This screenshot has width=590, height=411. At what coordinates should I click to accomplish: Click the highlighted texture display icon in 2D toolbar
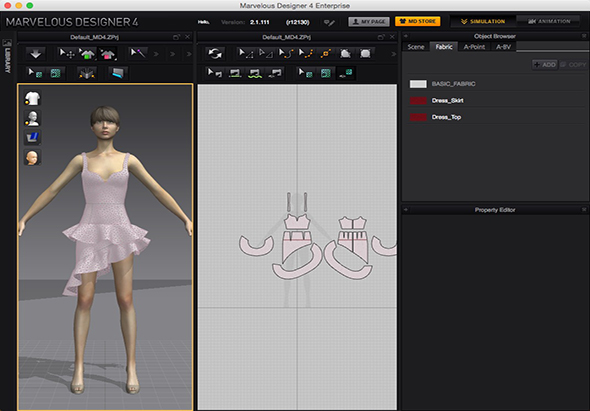click(x=345, y=73)
